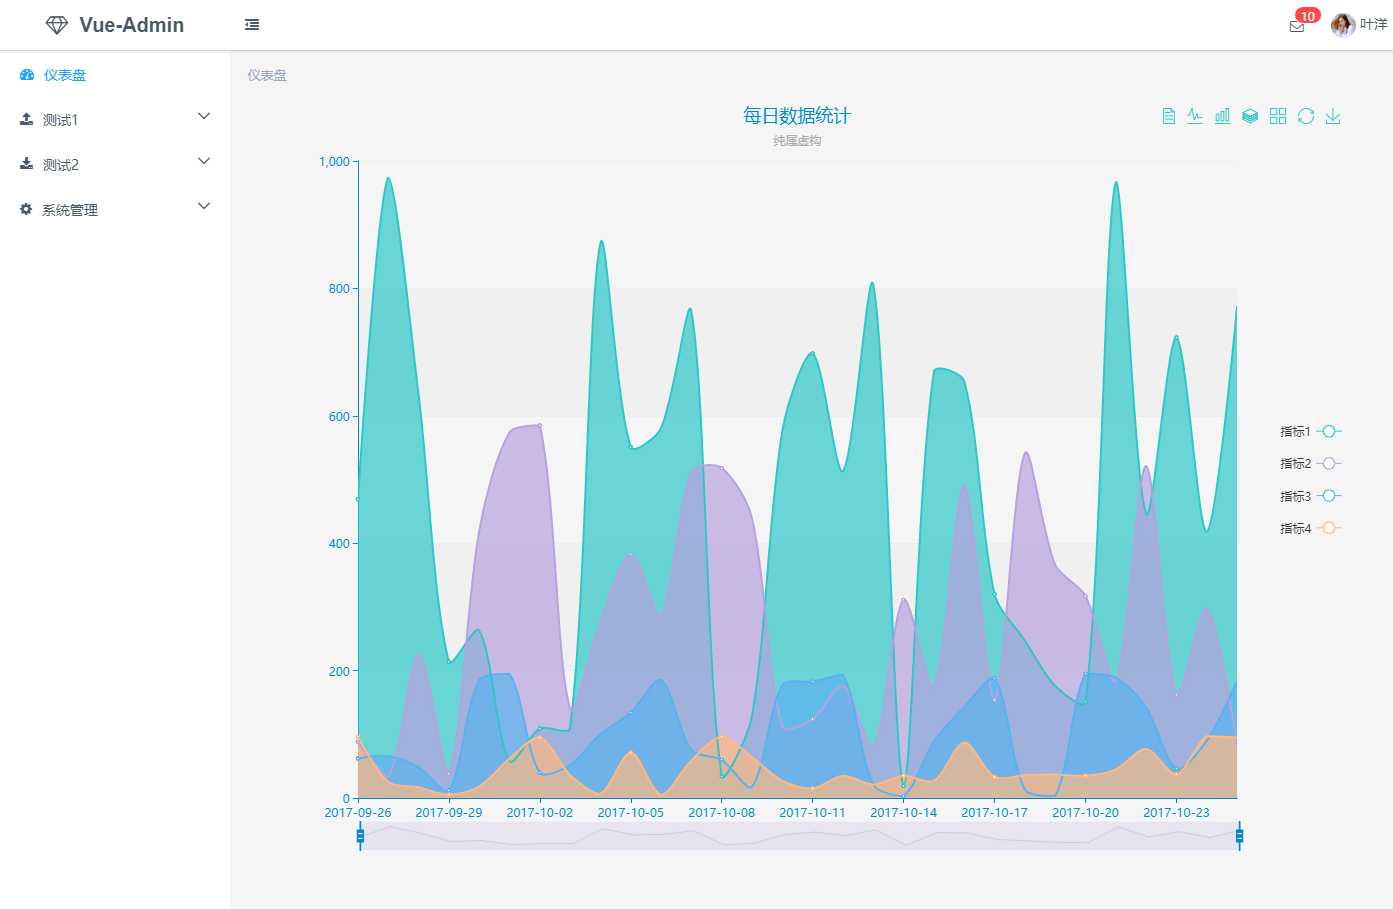The image size is (1393, 909).
Task: Open the chart data view icon
Action: (x=1168, y=116)
